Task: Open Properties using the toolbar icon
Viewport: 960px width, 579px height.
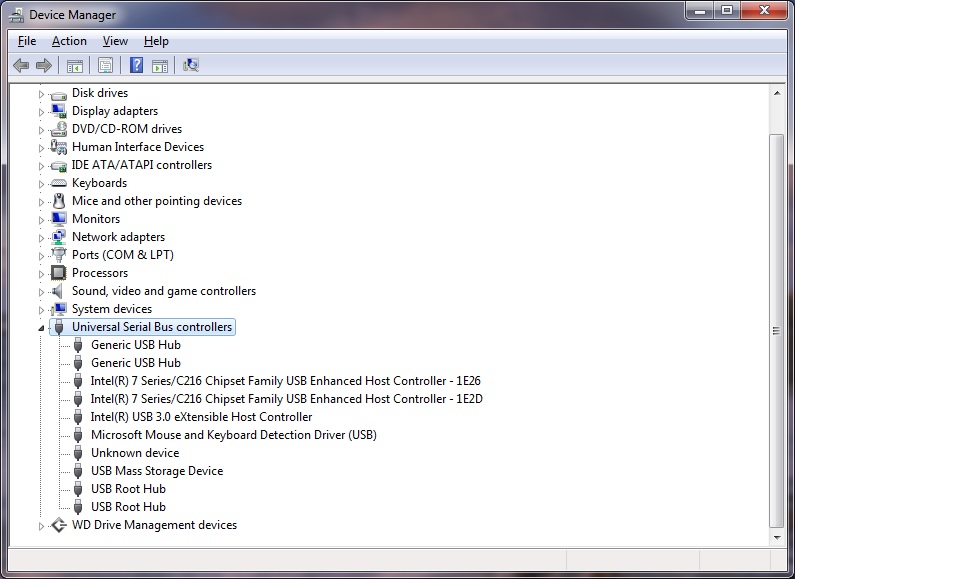Action: coord(105,65)
